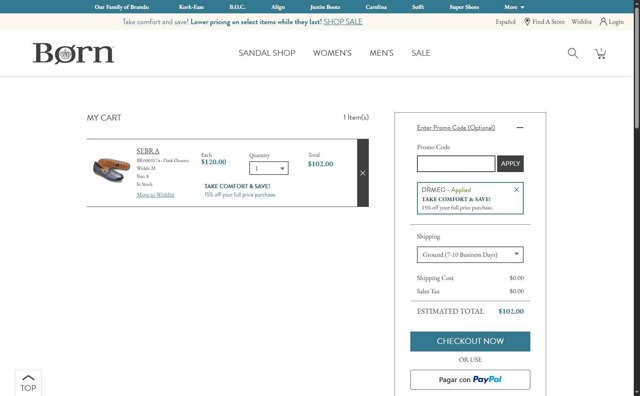Screen dimensions: 640x396
Task: Open the Wishlist link
Action: (x=581, y=22)
